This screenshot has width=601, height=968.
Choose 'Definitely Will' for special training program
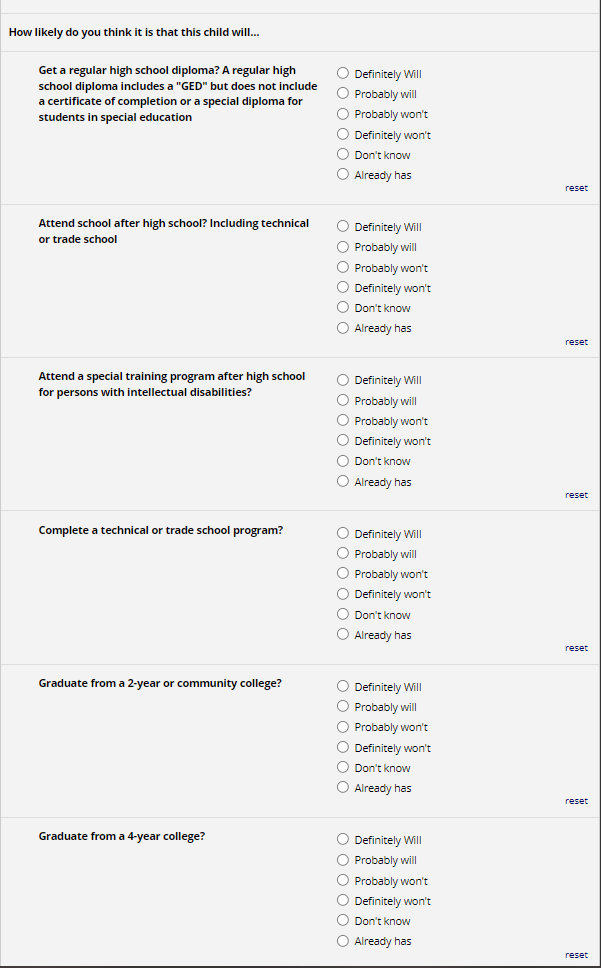click(x=343, y=380)
